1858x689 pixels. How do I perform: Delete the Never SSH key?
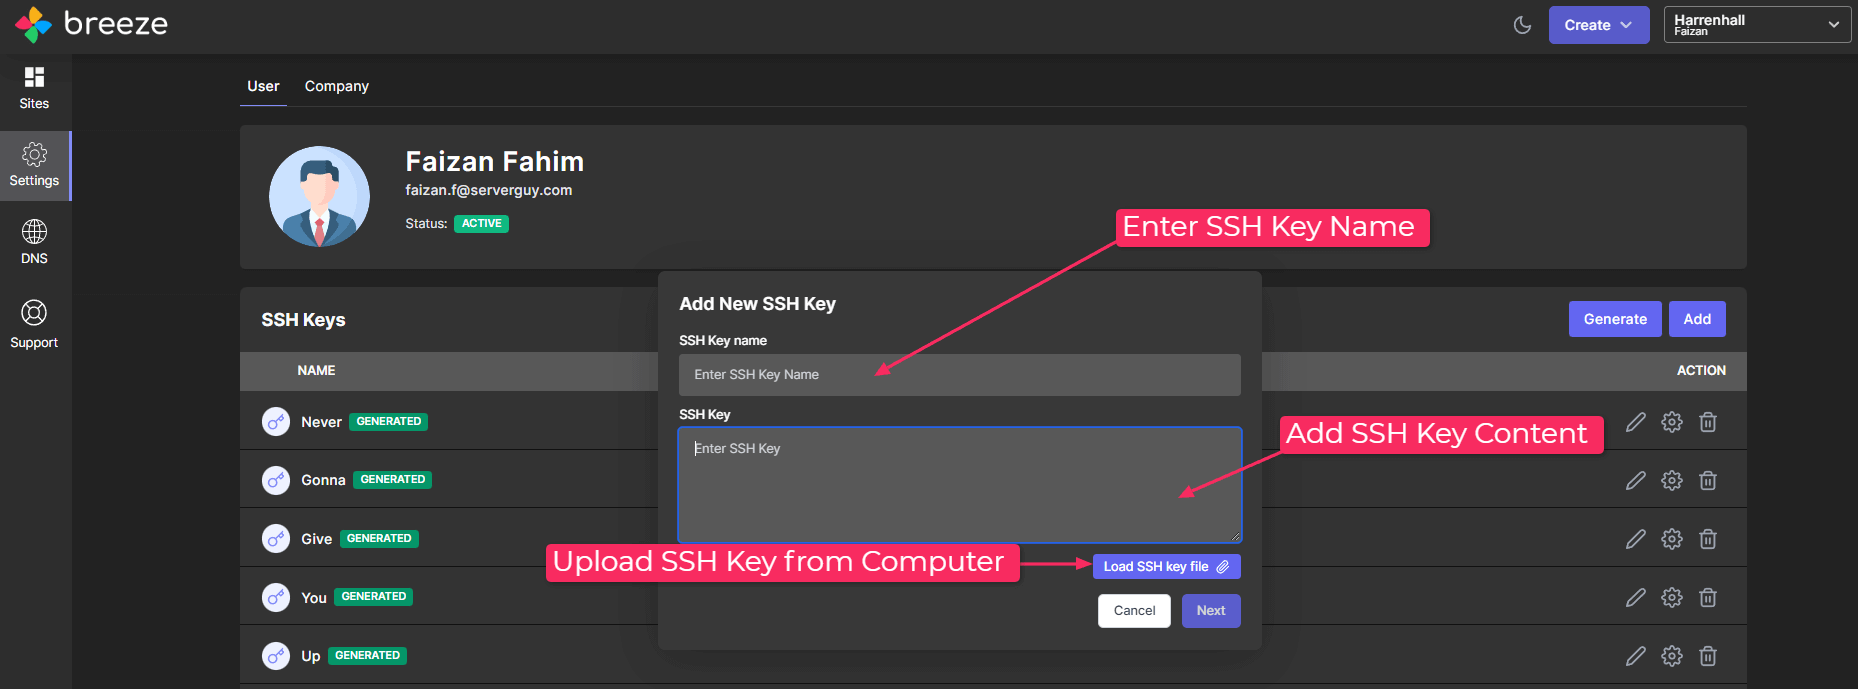pos(1708,422)
